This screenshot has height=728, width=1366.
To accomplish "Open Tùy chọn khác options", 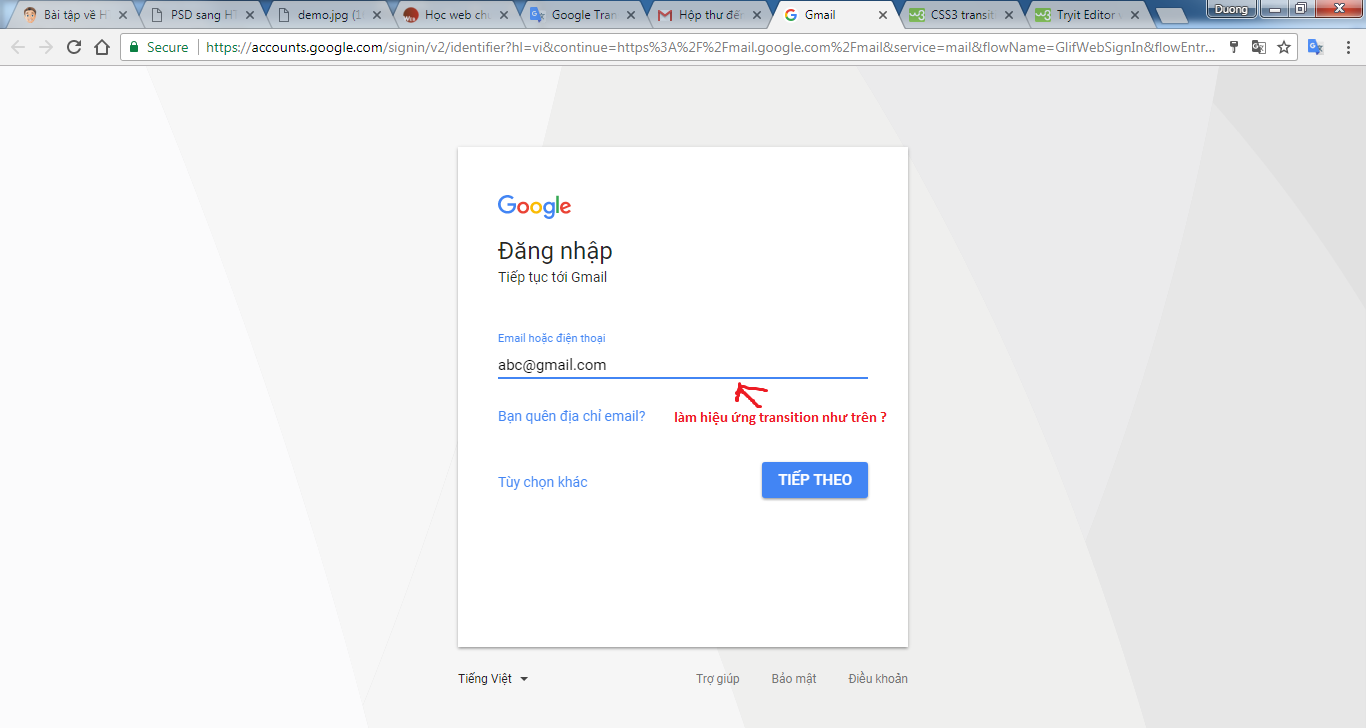I will 543,482.
